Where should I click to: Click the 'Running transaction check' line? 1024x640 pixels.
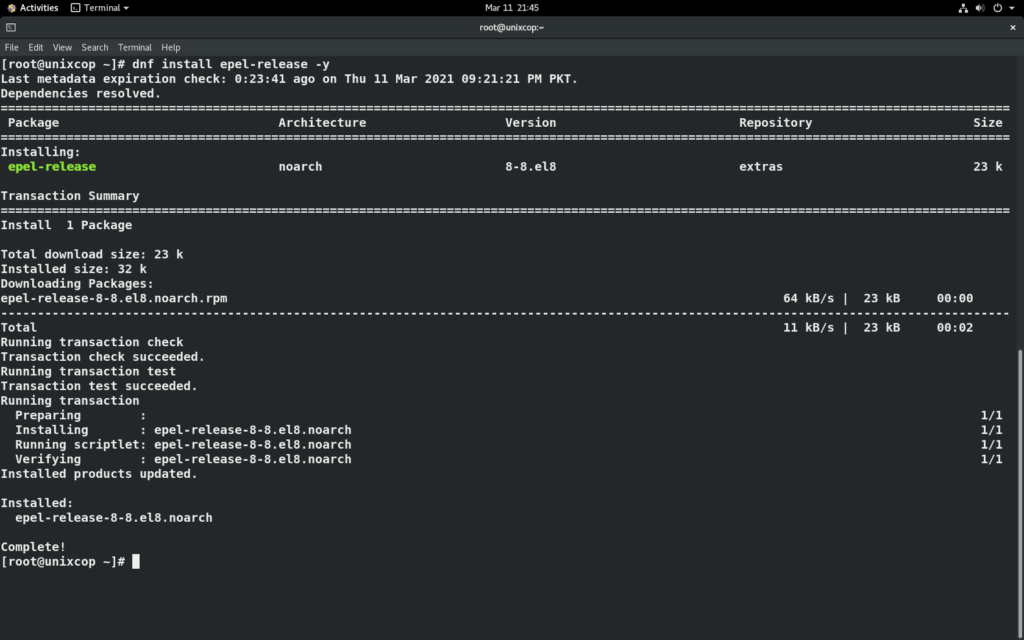(x=91, y=342)
